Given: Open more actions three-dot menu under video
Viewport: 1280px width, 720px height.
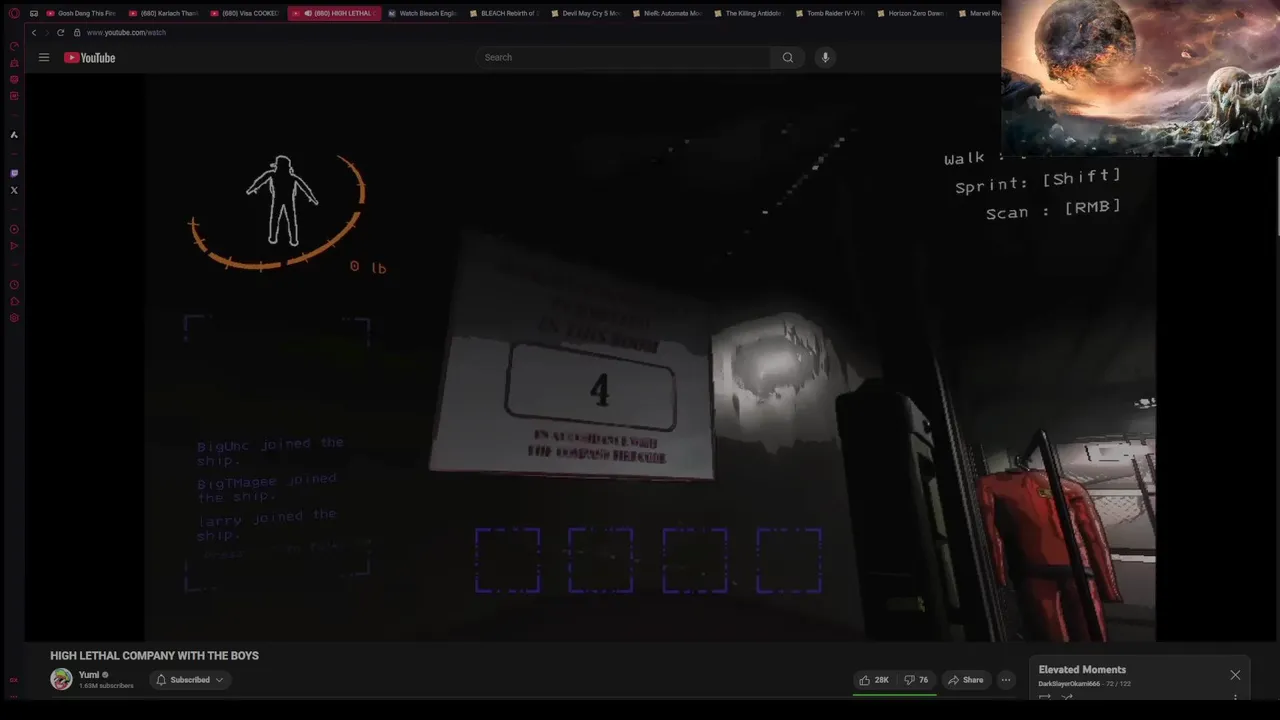Looking at the screenshot, I should pos(1006,680).
